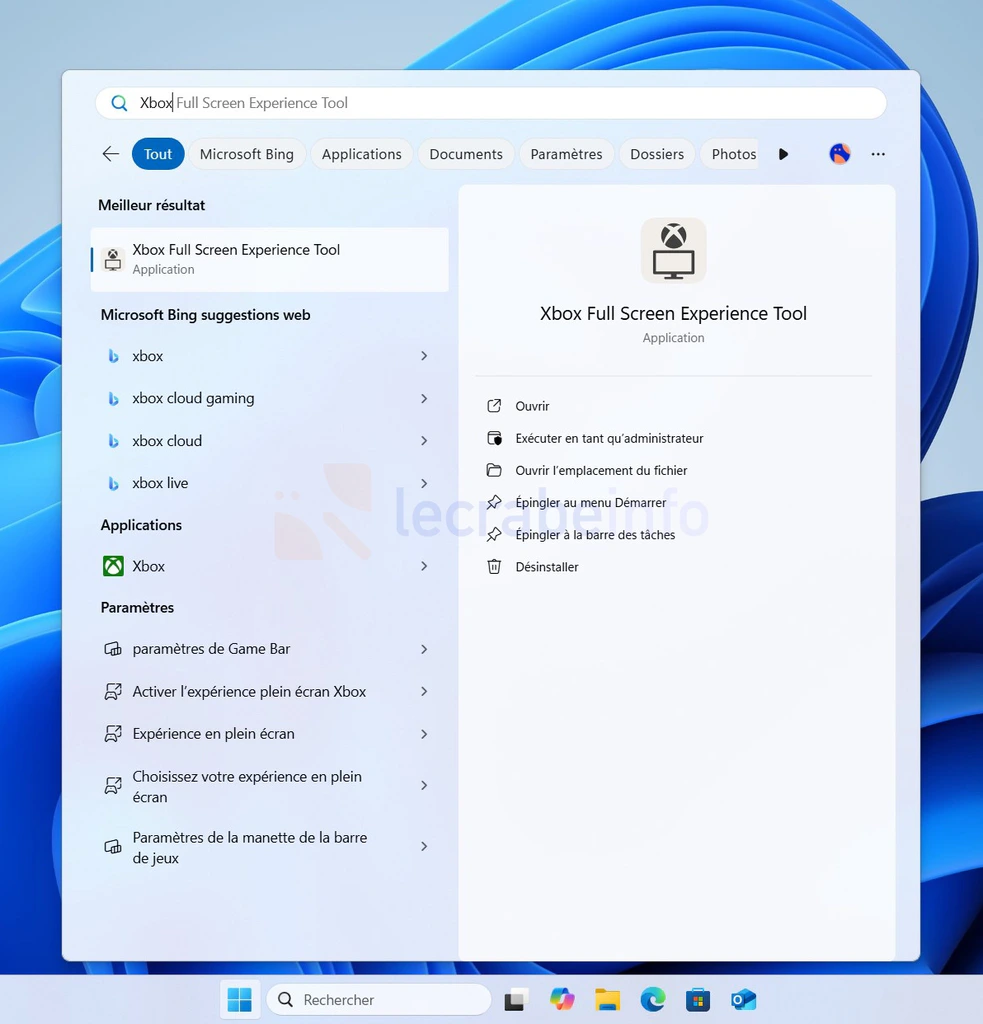
Task: Select the Paramètres filter tab
Action: (x=566, y=154)
